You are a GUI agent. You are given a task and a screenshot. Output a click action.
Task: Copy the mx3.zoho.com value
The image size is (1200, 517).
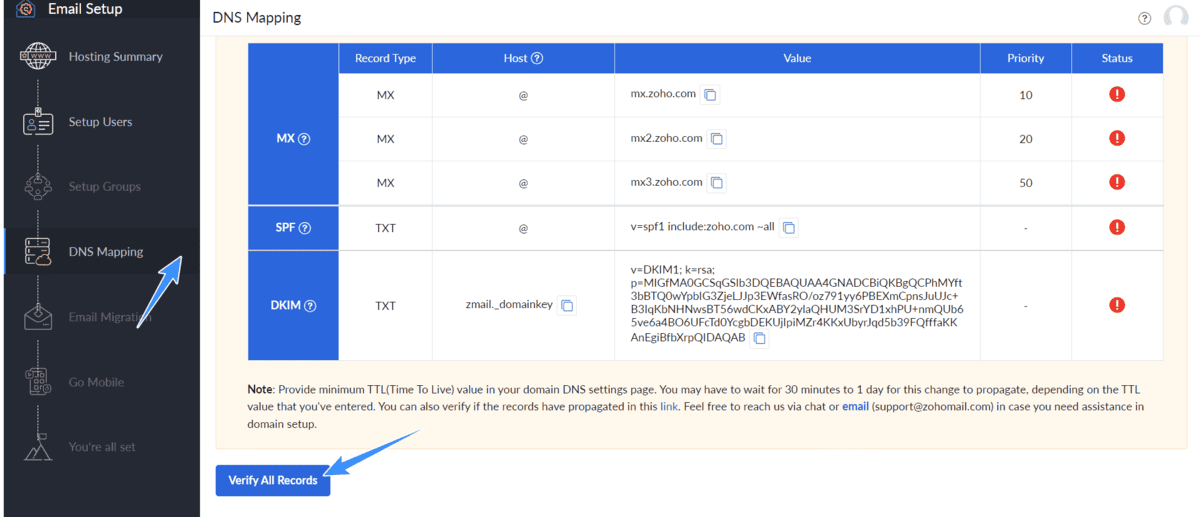click(717, 183)
